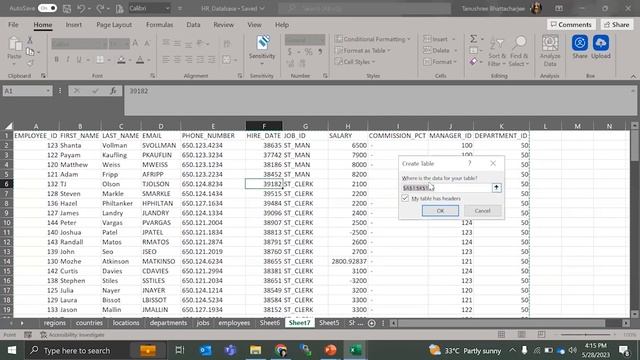The image size is (640, 360).
Task: Open the File menu
Action: click(13, 24)
